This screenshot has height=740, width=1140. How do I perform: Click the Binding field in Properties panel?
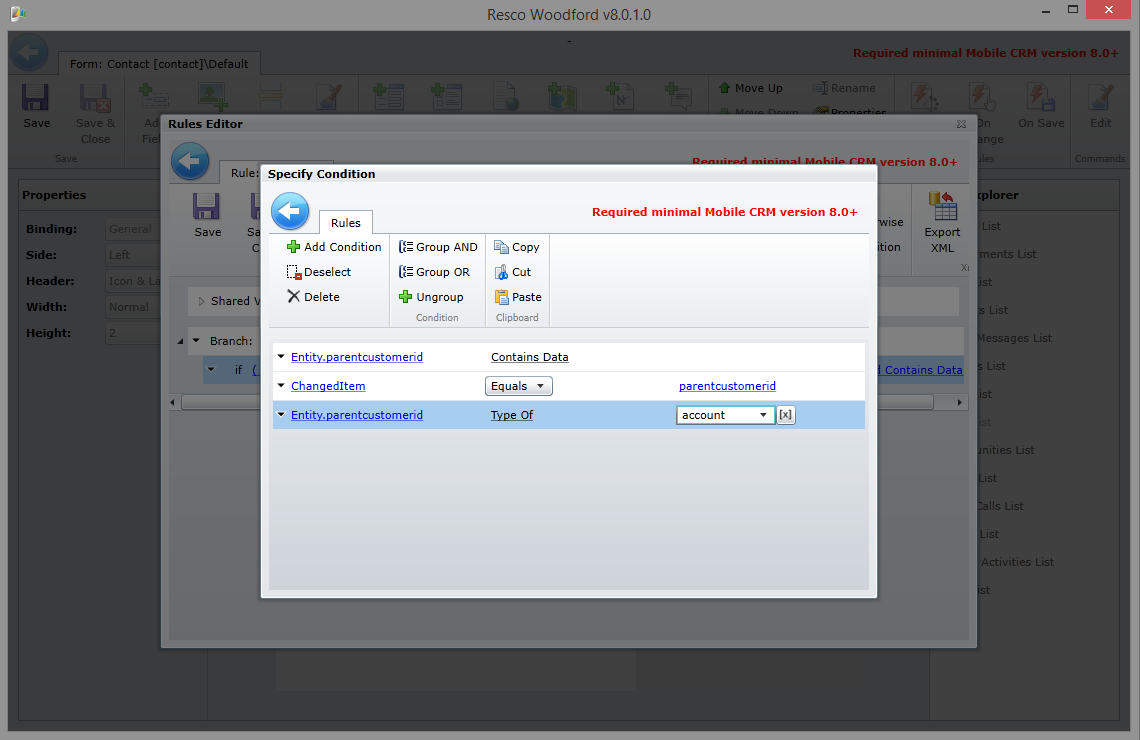coord(132,229)
